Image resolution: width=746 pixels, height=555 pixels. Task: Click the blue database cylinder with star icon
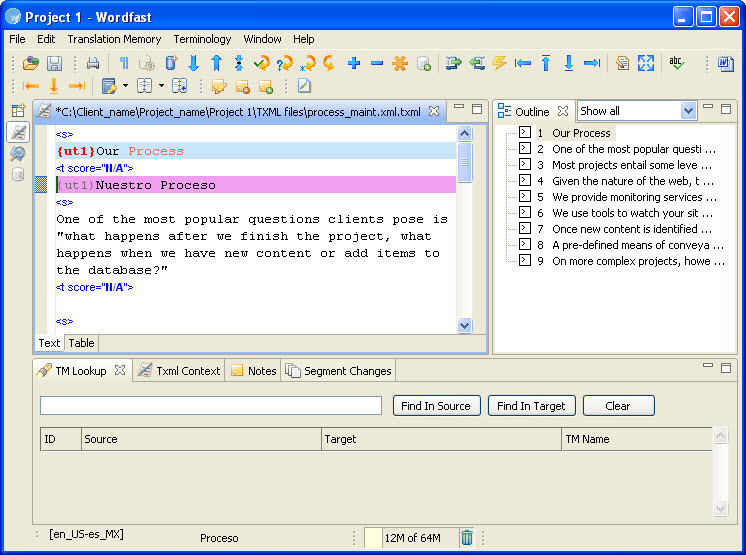click(x=171, y=63)
